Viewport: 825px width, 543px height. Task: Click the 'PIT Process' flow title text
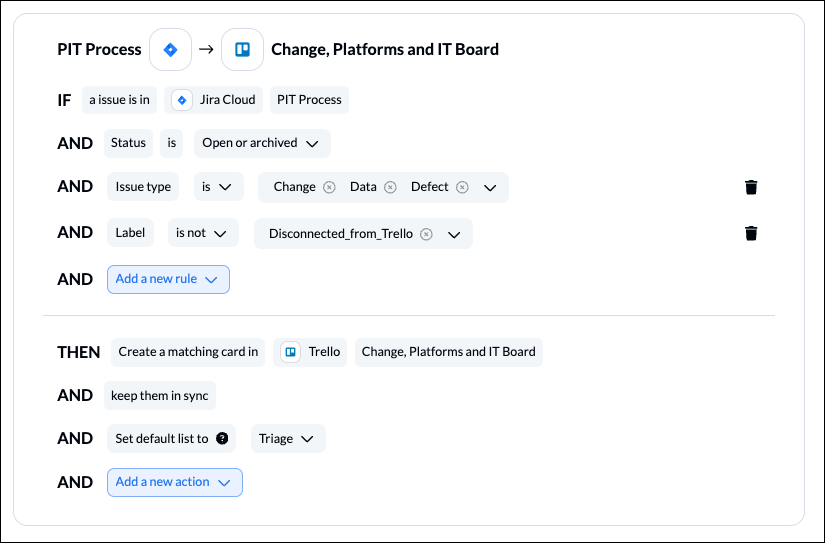coord(99,49)
